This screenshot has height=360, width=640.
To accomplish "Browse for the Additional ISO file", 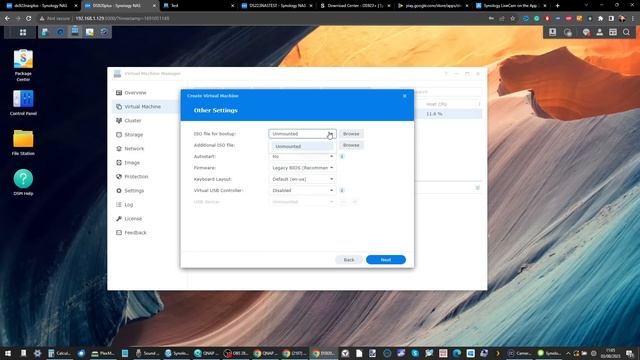I will tap(351, 145).
